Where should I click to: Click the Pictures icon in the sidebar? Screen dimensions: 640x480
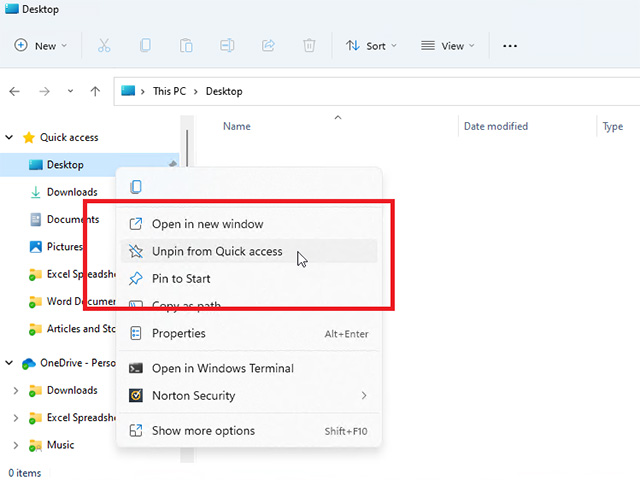click(36, 247)
